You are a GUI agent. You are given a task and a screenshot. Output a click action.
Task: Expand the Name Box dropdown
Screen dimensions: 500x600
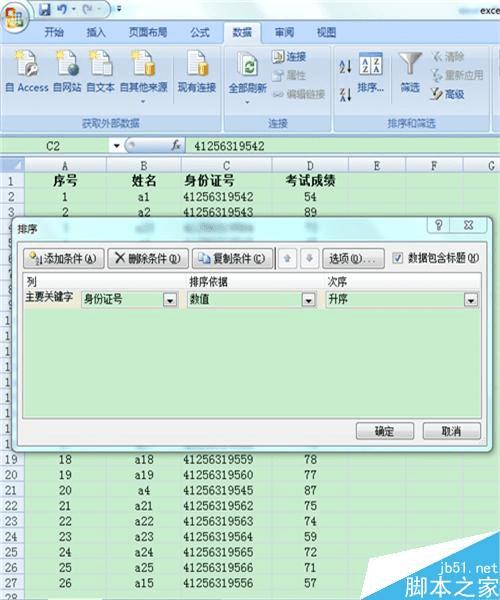[x=116, y=146]
